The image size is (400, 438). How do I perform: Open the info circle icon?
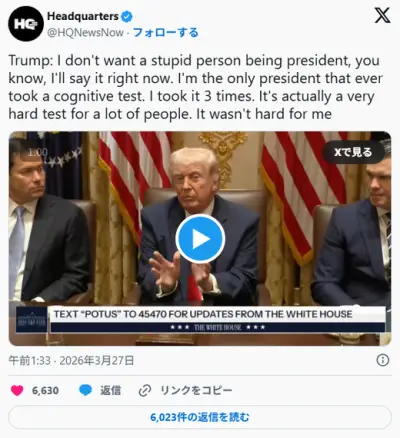[x=382, y=360]
